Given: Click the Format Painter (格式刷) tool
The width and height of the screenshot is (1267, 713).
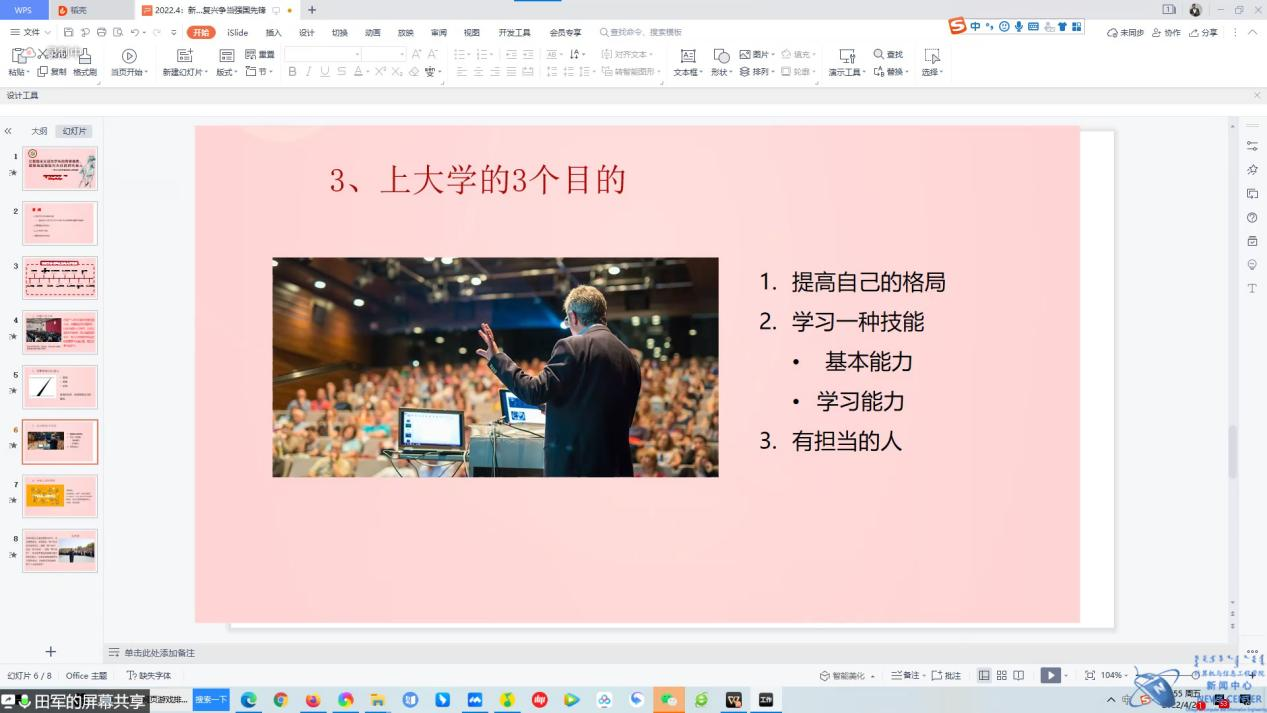Looking at the screenshot, I should pos(85,62).
